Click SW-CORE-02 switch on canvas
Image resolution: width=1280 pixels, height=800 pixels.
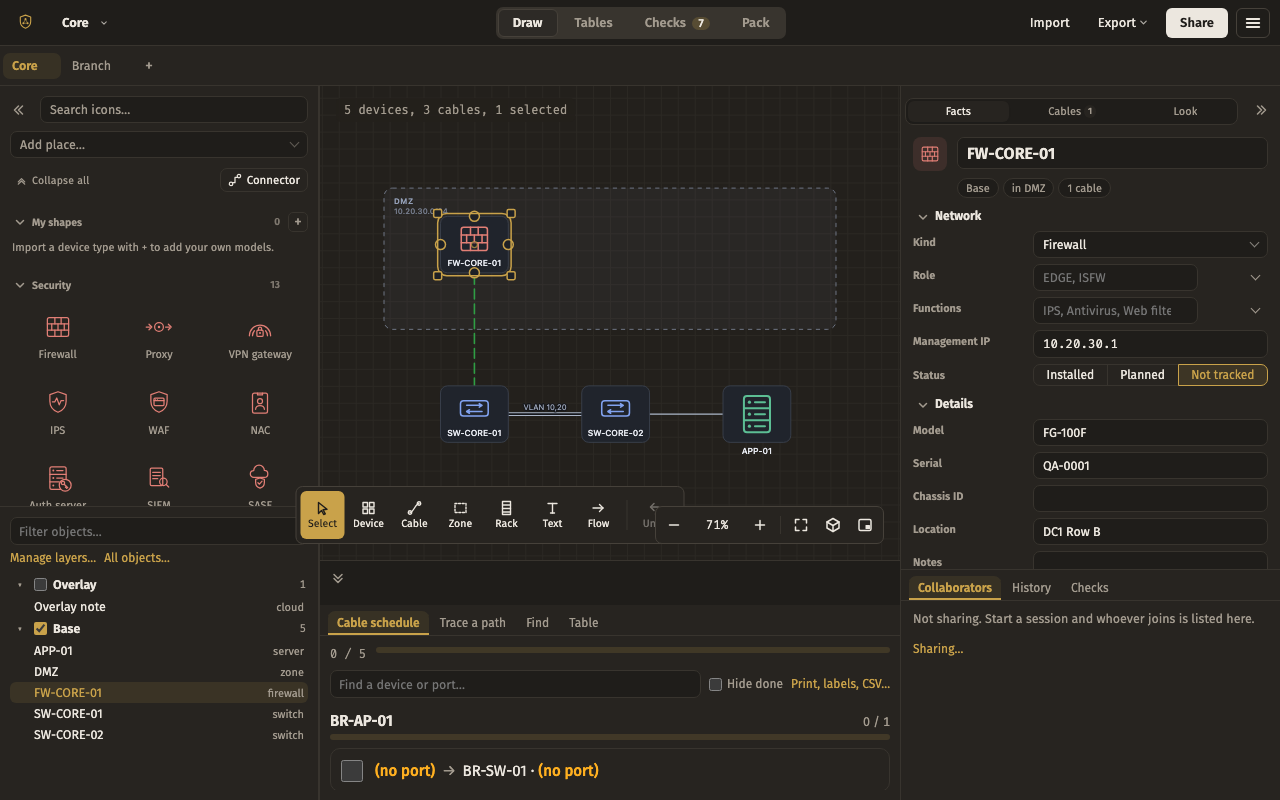615,414
